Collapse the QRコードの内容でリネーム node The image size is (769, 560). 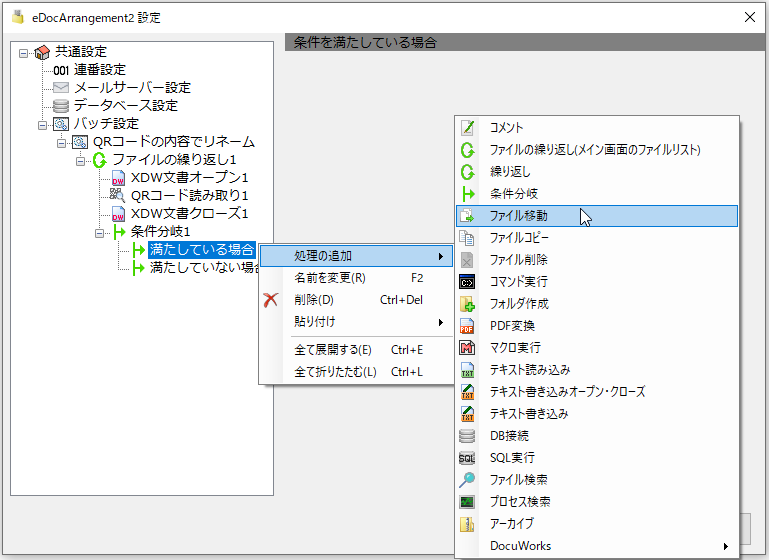[61, 143]
